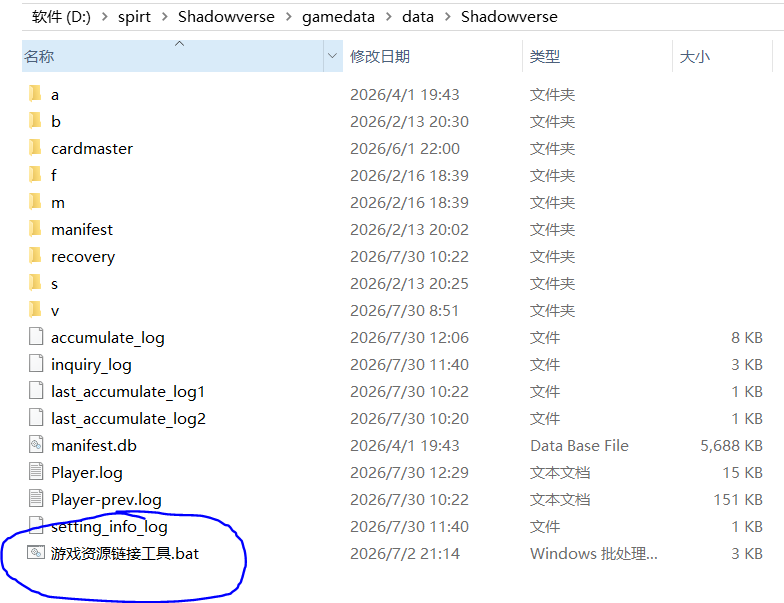Select the file 游戏资源链接工具.bat

tap(124, 554)
